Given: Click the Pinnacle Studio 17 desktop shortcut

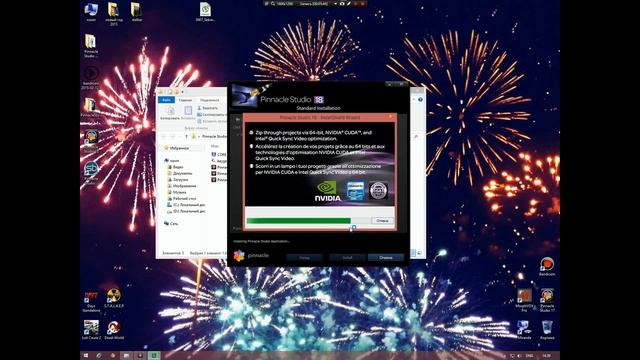Looking at the screenshot, I should (547, 300).
